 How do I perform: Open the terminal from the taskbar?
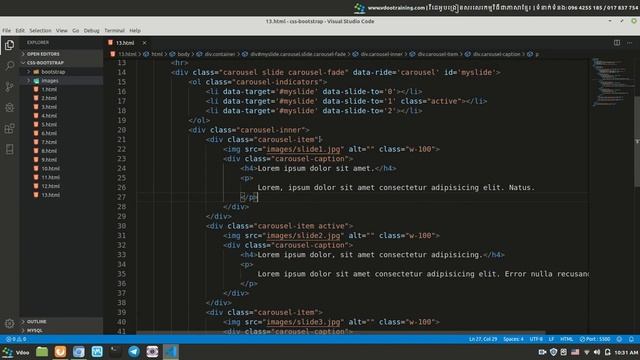[116, 351]
